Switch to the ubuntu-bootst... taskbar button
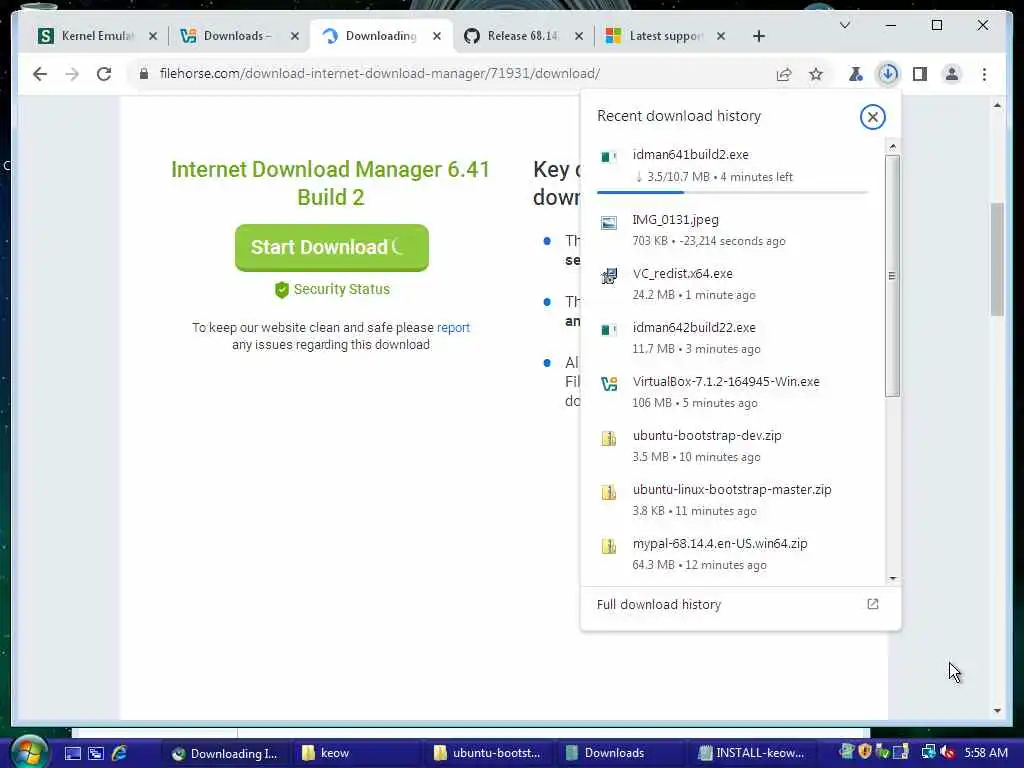This screenshot has width=1024, height=768. (x=489, y=753)
